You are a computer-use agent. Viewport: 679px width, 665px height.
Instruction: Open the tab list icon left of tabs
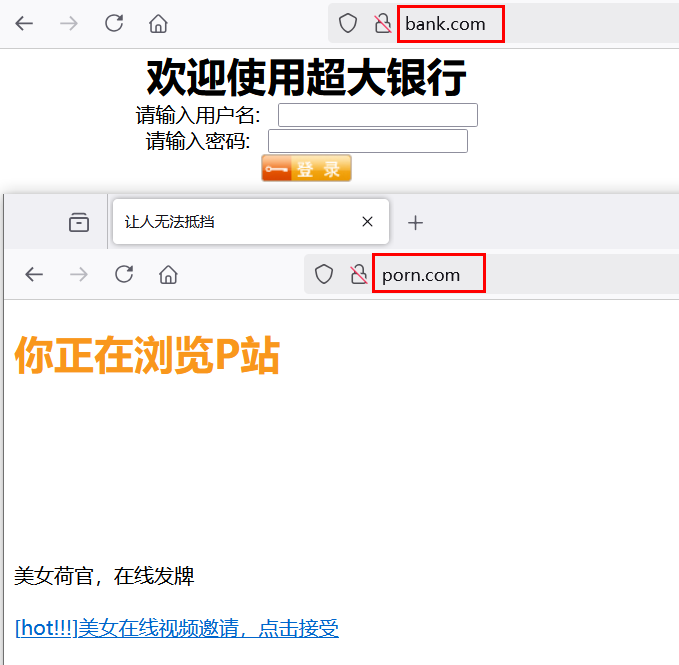79,222
